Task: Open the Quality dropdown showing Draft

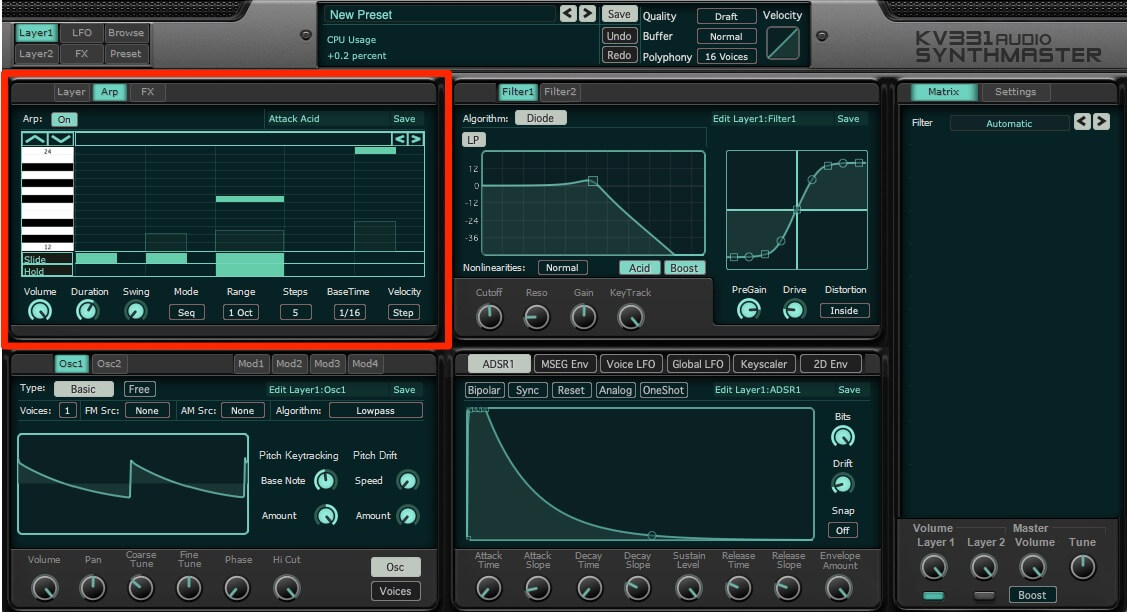Action: (726, 16)
